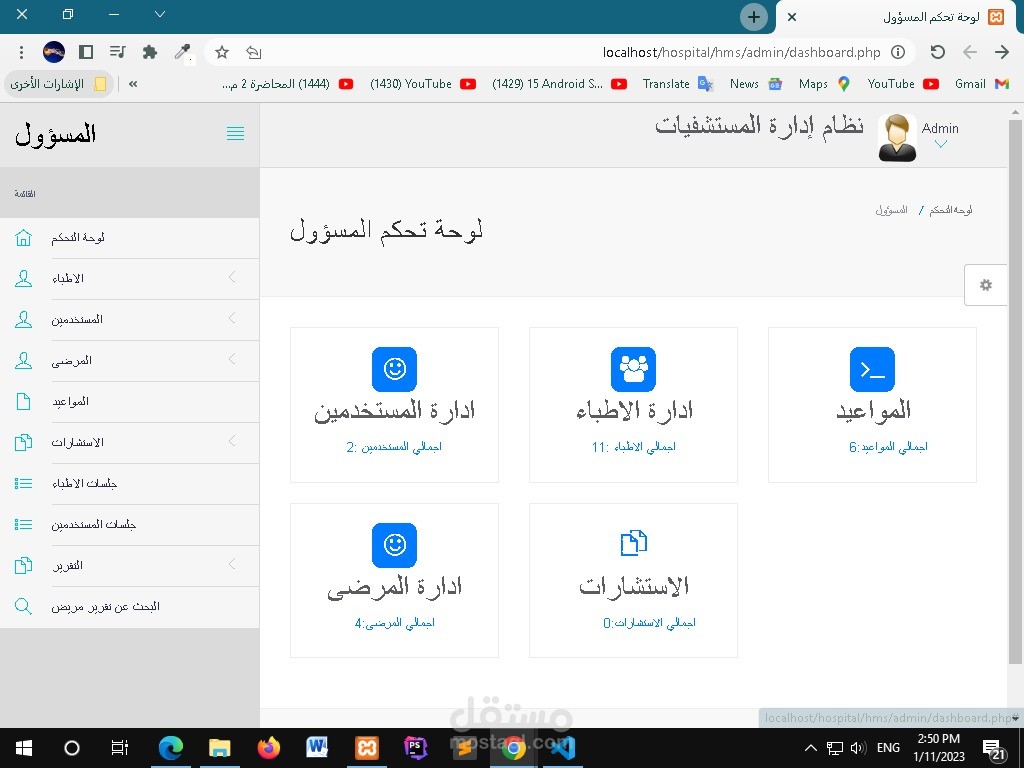Open the settings gear panel button
The height and width of the screenshot is (768, 1024).
(x=986, y=285)
